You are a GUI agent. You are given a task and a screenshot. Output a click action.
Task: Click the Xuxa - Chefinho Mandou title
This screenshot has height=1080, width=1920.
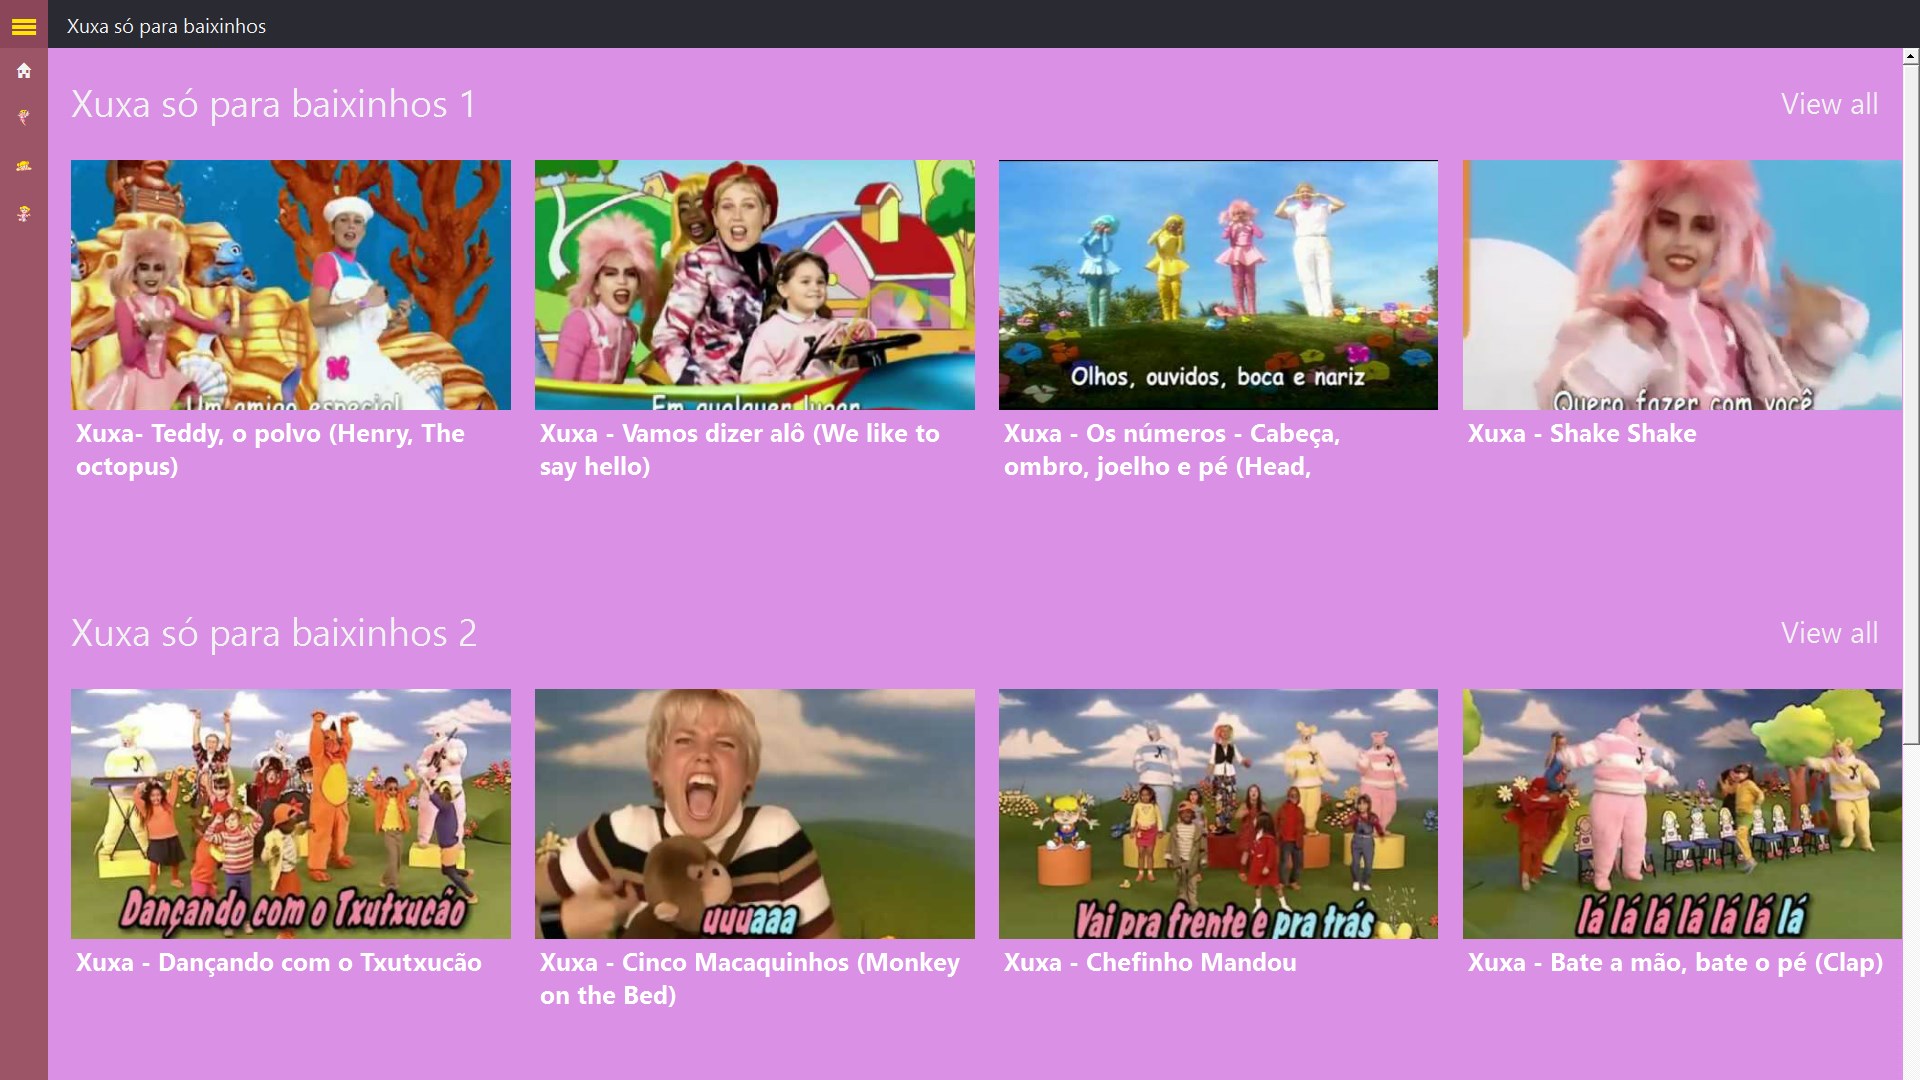[x=1149, y=963]
